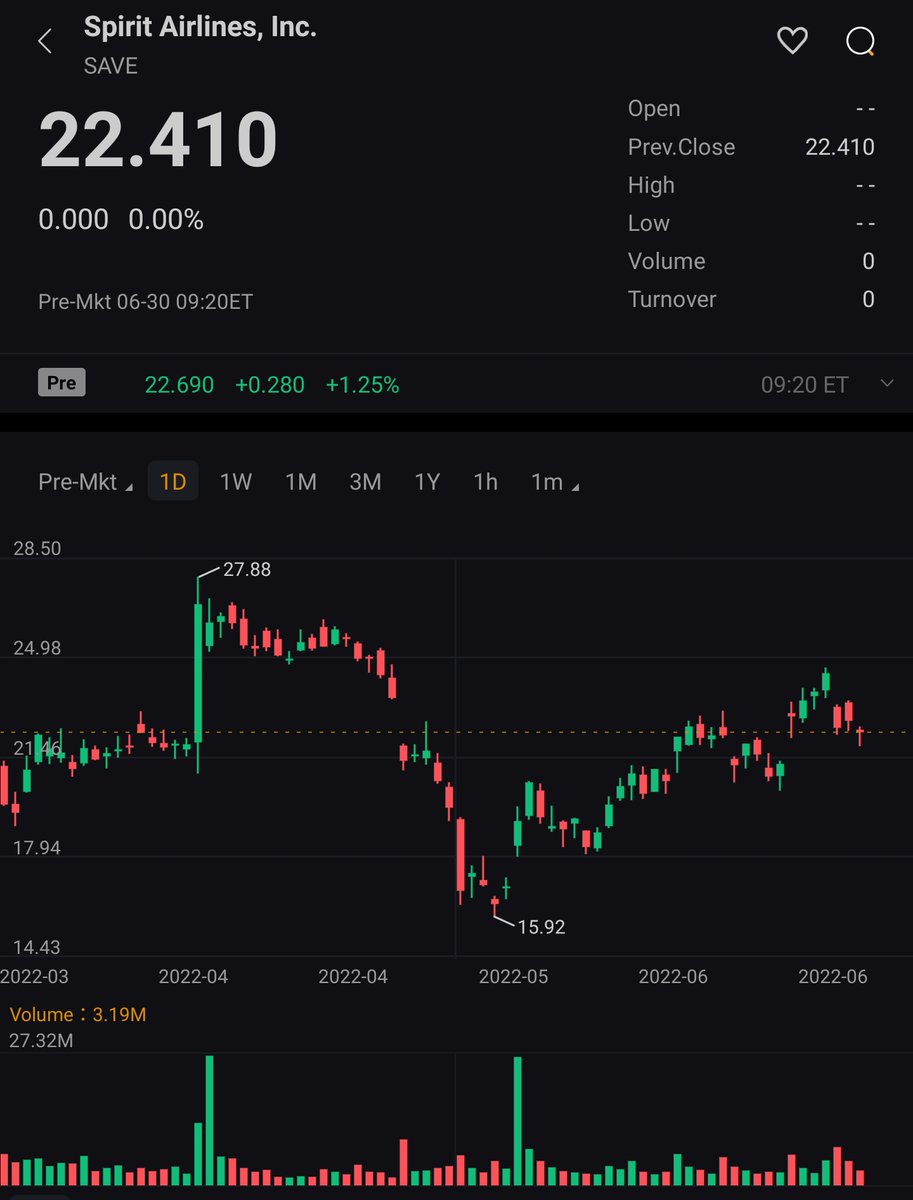Click the SAVE ticker symbol
This screenshot has width=913, height=1200.
tap(111, 66)
